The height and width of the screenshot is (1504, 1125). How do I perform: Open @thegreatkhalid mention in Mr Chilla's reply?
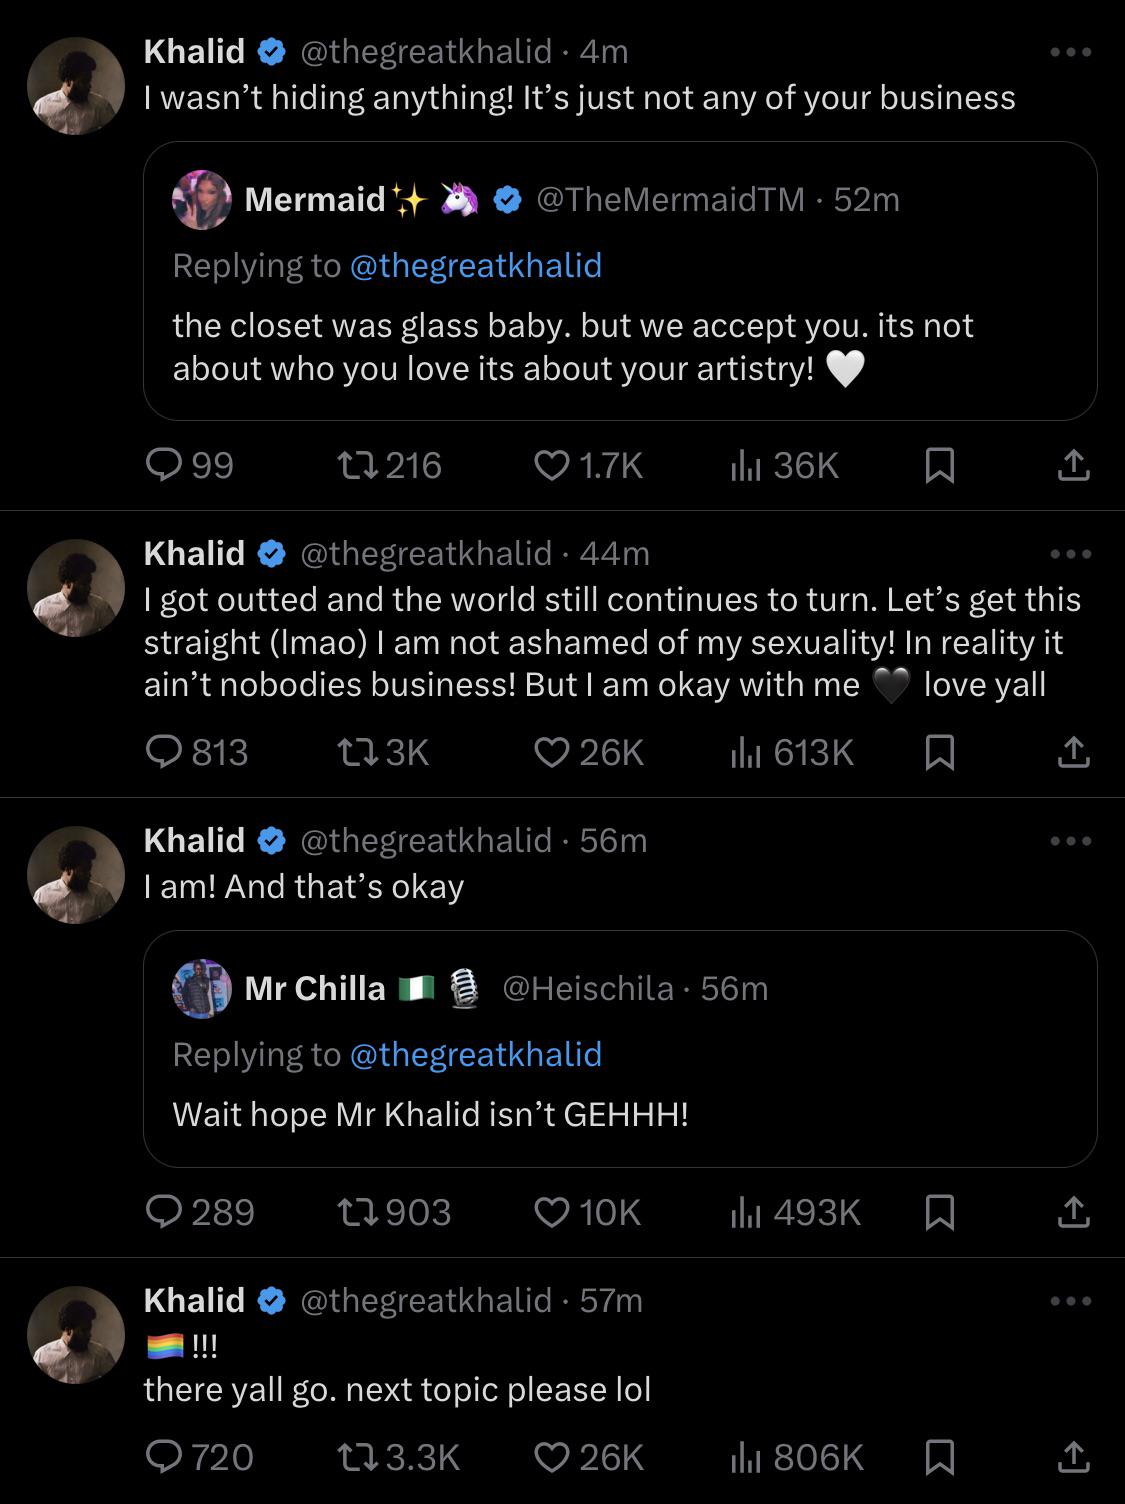(x=475, y=1054)
